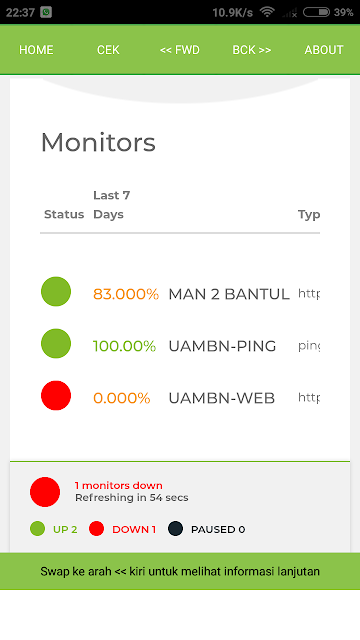Screen dimensions: 360x640
Task: Tap the Wi-Fi icon in status bar
Action: tap(267, 12)
